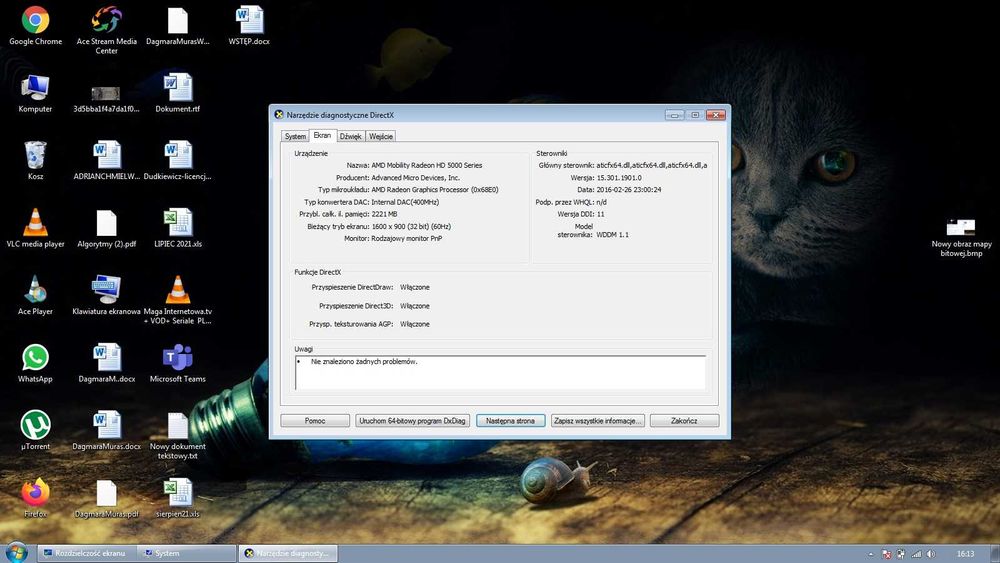Click inside the Uwagi notes box

click(500, 372)
